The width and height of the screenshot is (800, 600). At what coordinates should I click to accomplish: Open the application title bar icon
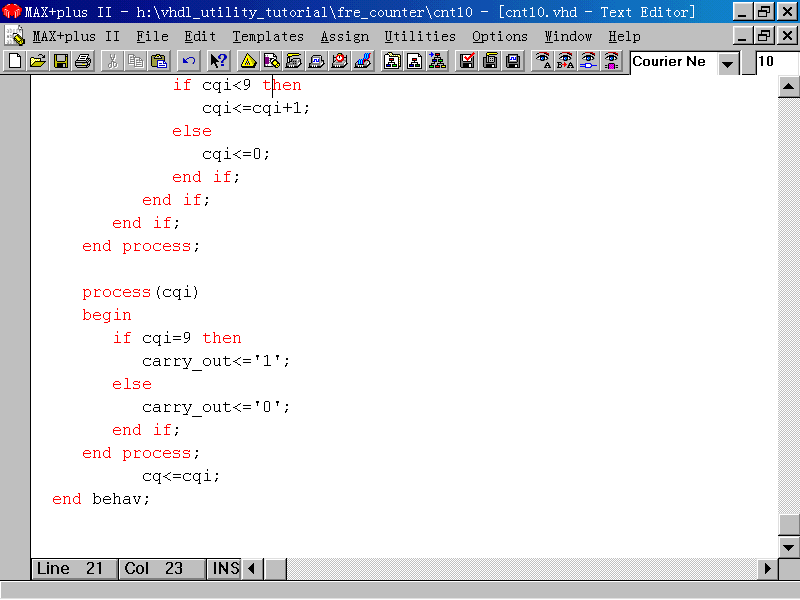[11, 11]
